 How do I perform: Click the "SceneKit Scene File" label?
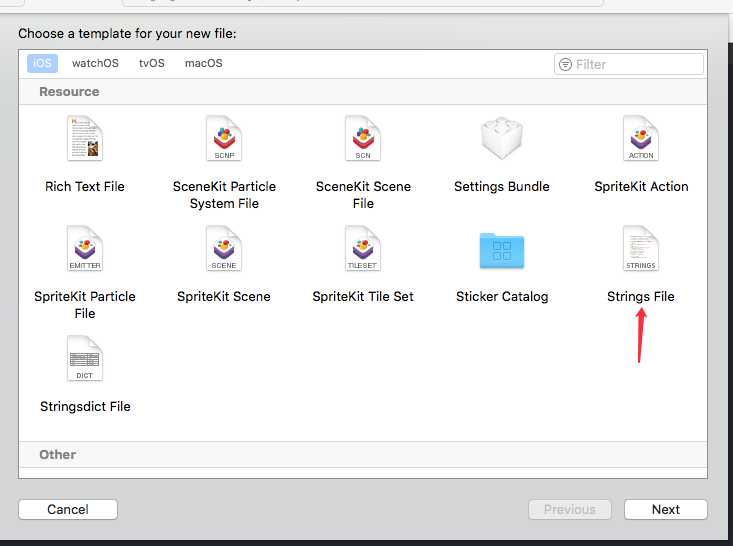coord(363,195)
